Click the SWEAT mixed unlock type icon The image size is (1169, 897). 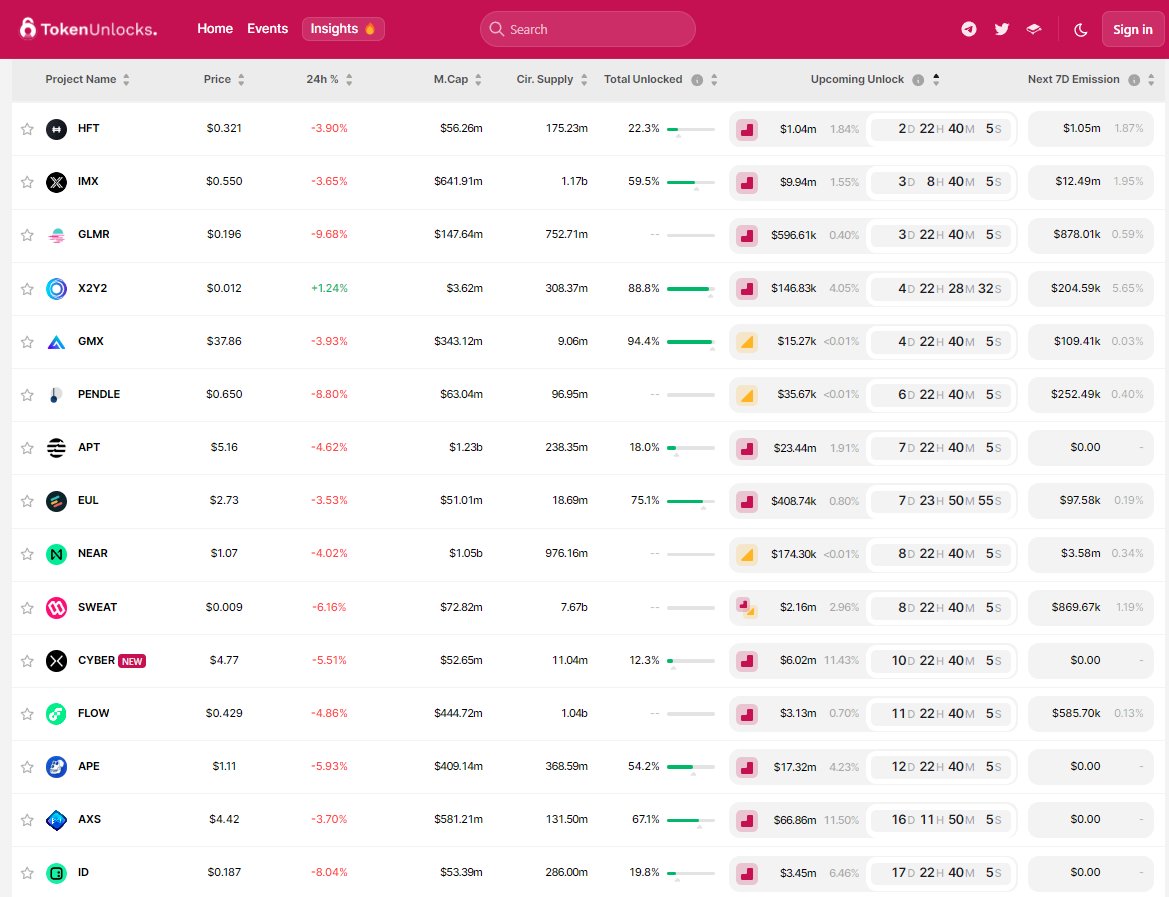tap(747, 607)
